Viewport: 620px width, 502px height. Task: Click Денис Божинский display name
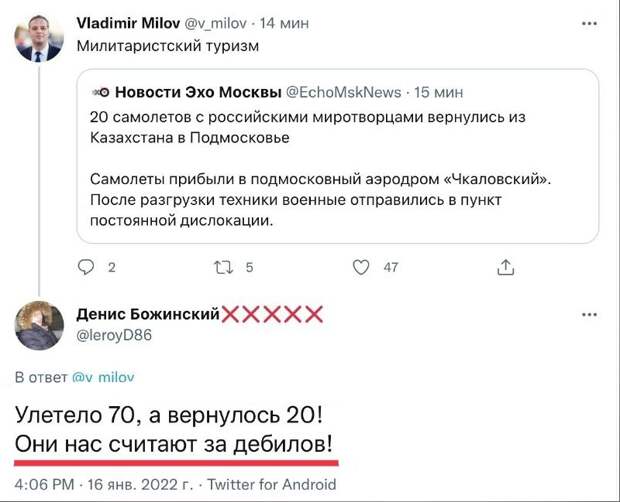coord(148,314)
